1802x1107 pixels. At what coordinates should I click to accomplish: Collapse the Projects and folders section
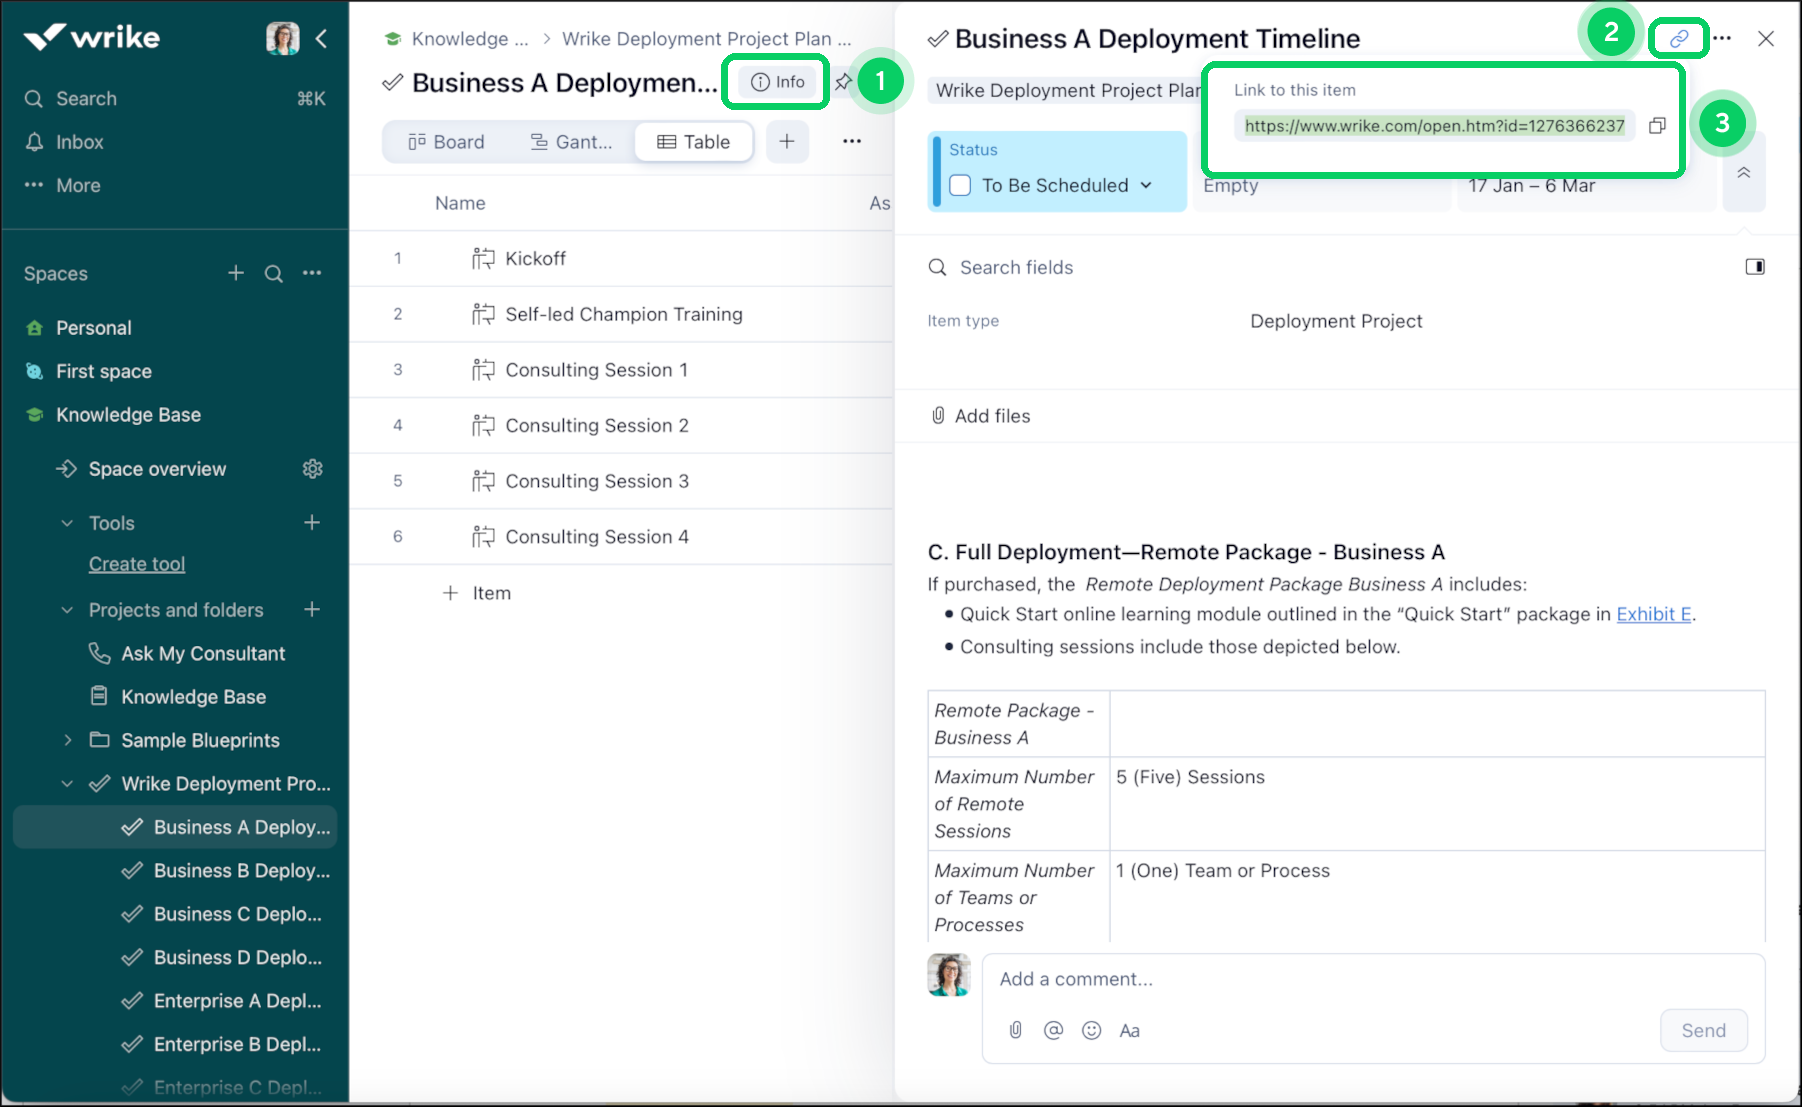(x=66, y=609)
